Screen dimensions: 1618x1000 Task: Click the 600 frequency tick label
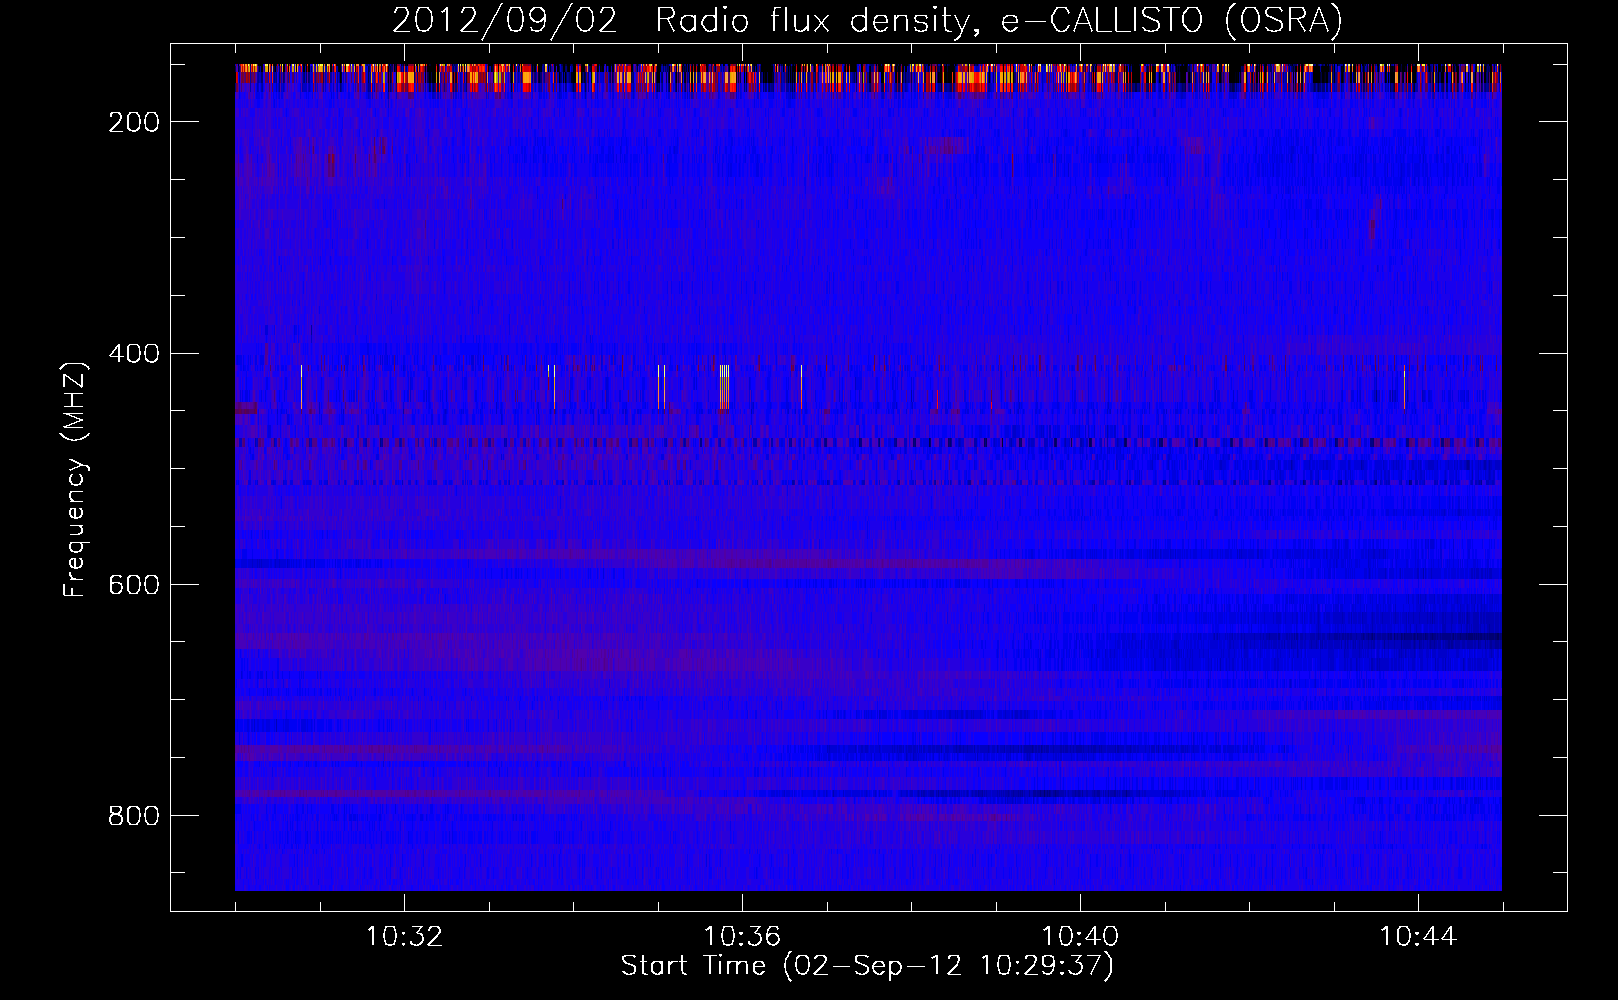click(x=134, y=585)
